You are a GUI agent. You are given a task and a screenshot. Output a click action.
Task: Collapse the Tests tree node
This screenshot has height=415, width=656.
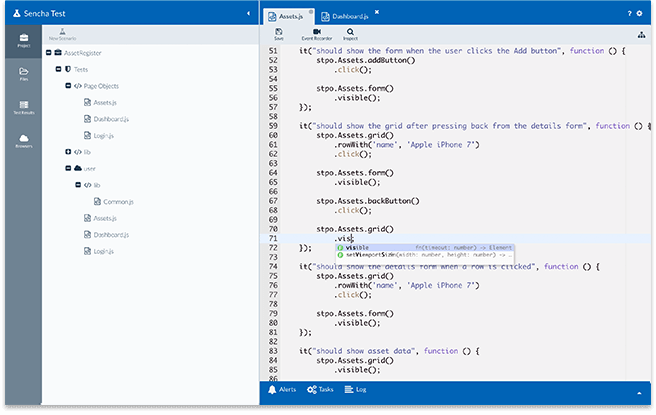58,69
